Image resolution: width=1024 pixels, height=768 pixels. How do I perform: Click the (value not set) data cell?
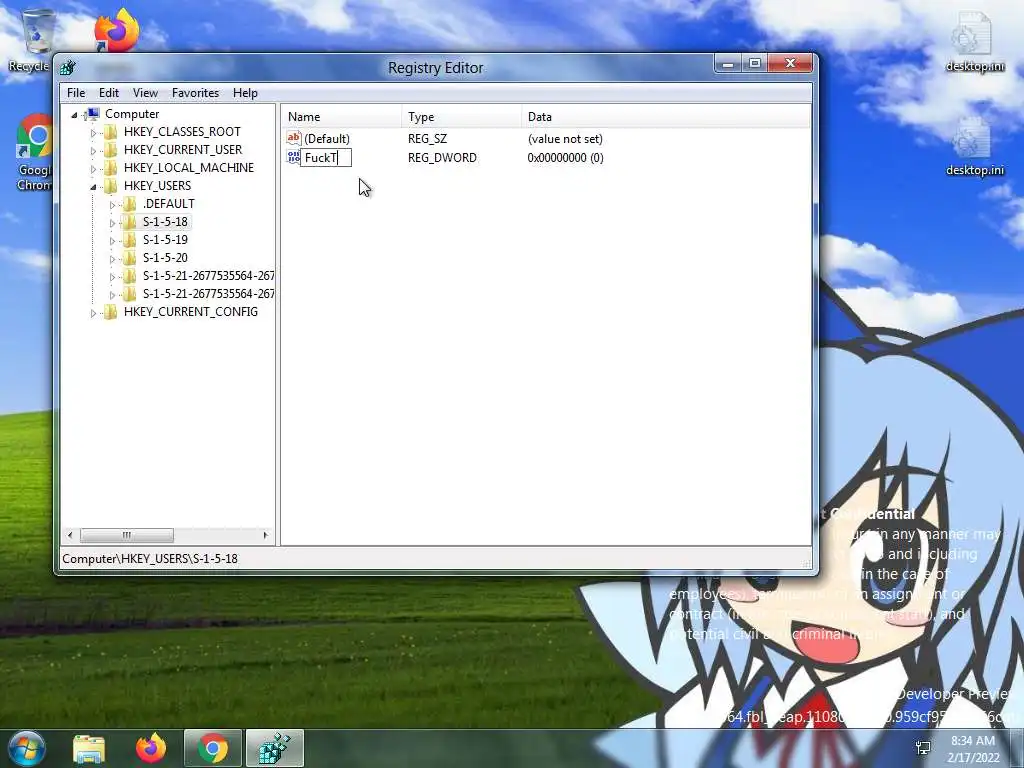click(566, 138)
